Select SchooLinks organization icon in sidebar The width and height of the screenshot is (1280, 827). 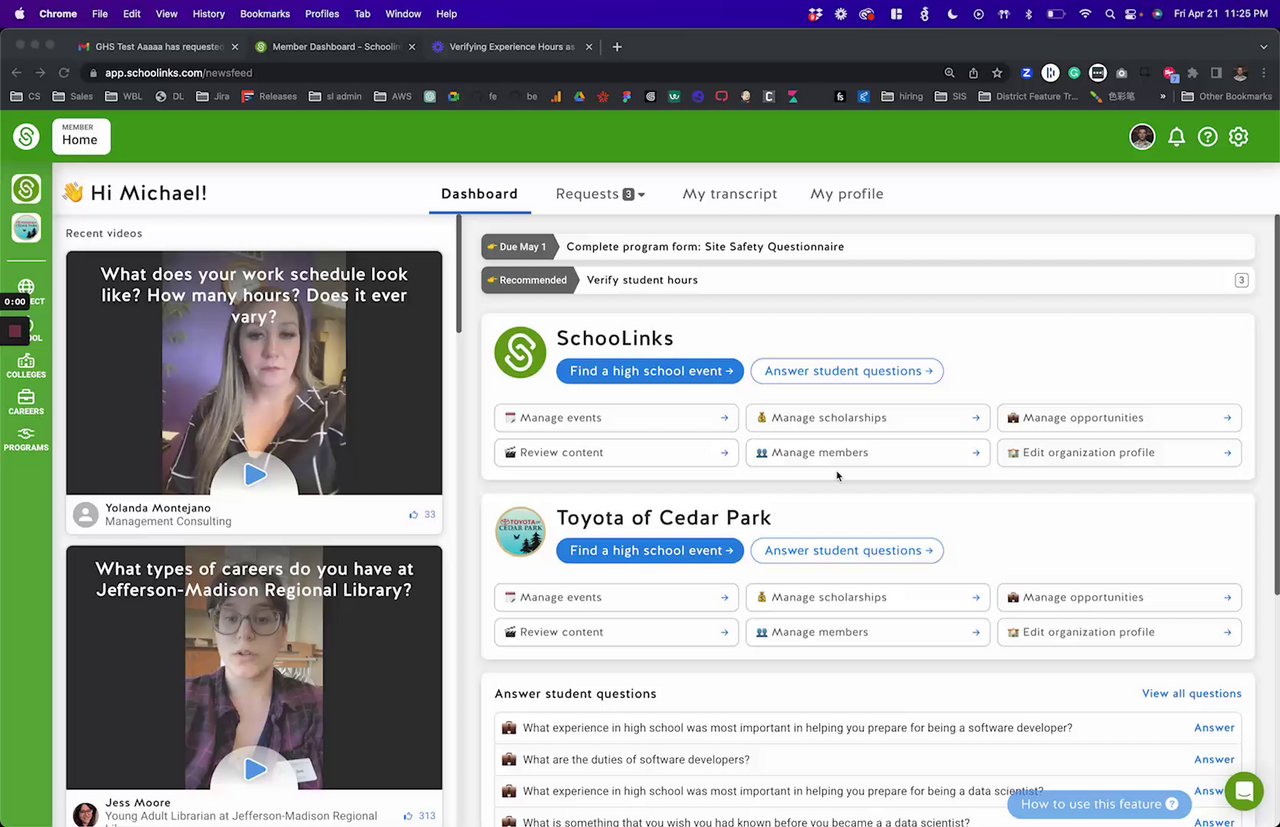point(26,189)
